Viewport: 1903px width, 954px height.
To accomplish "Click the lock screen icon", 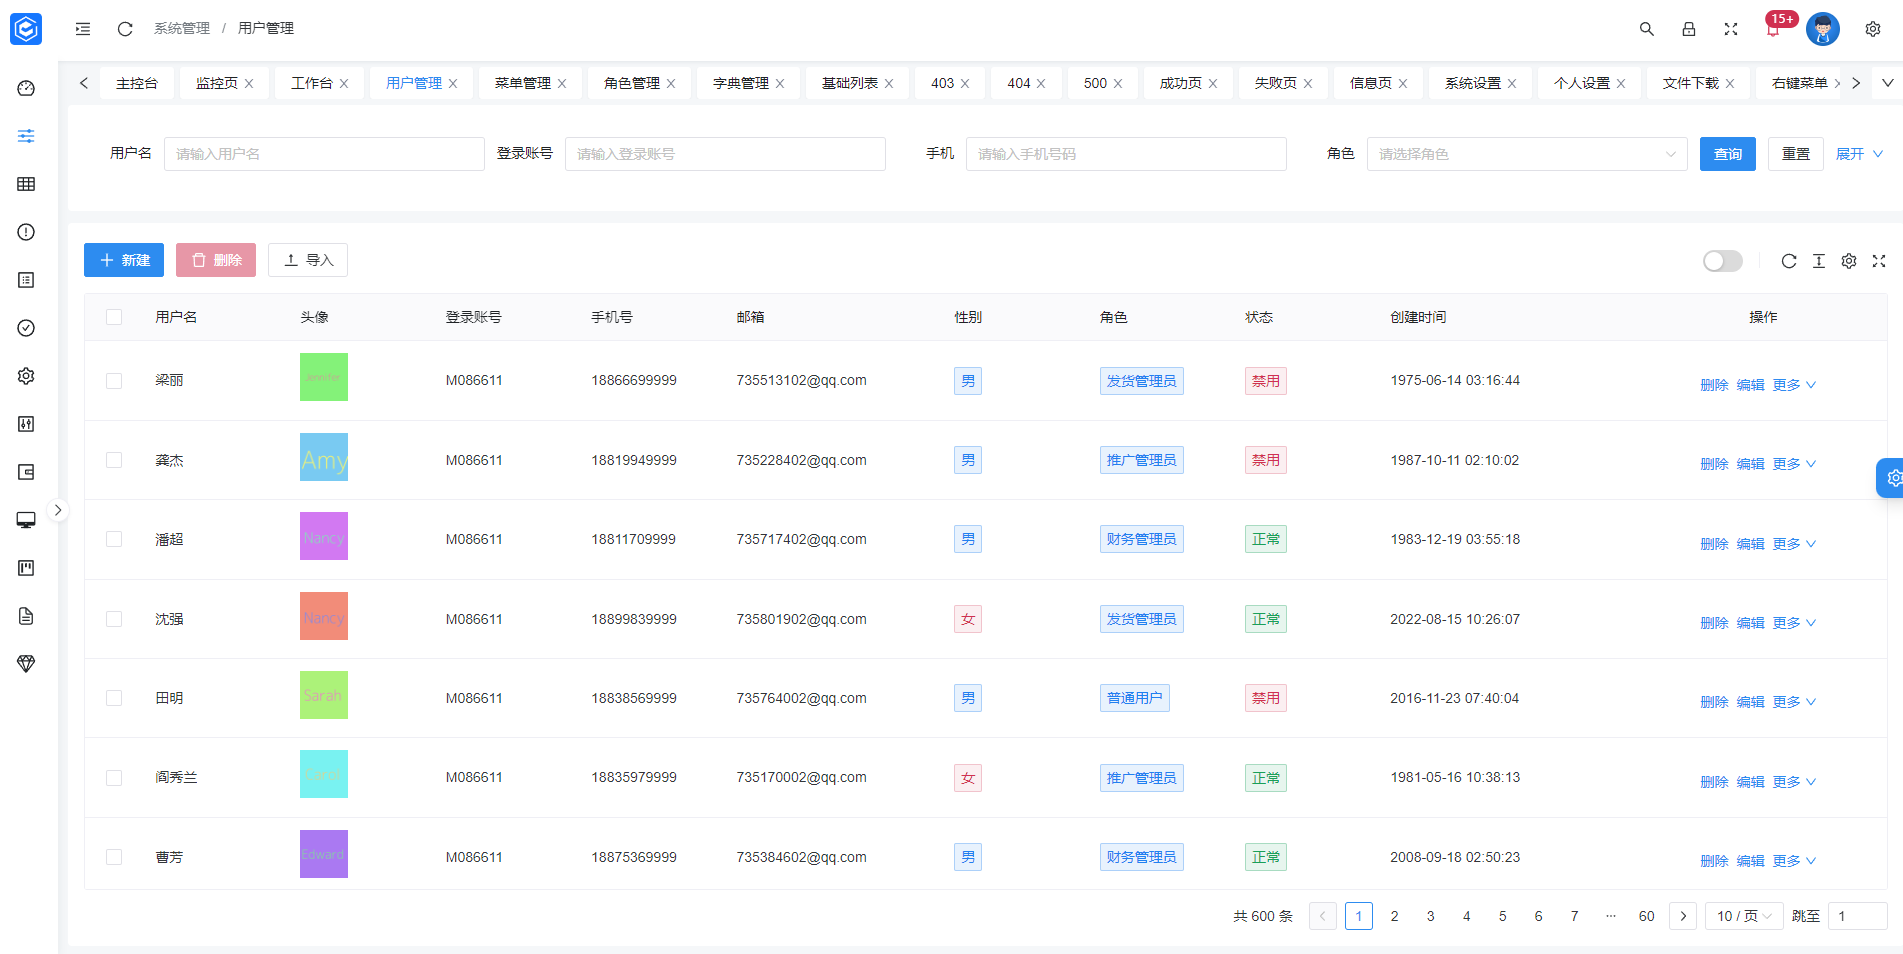I will tap(1688, 29).
